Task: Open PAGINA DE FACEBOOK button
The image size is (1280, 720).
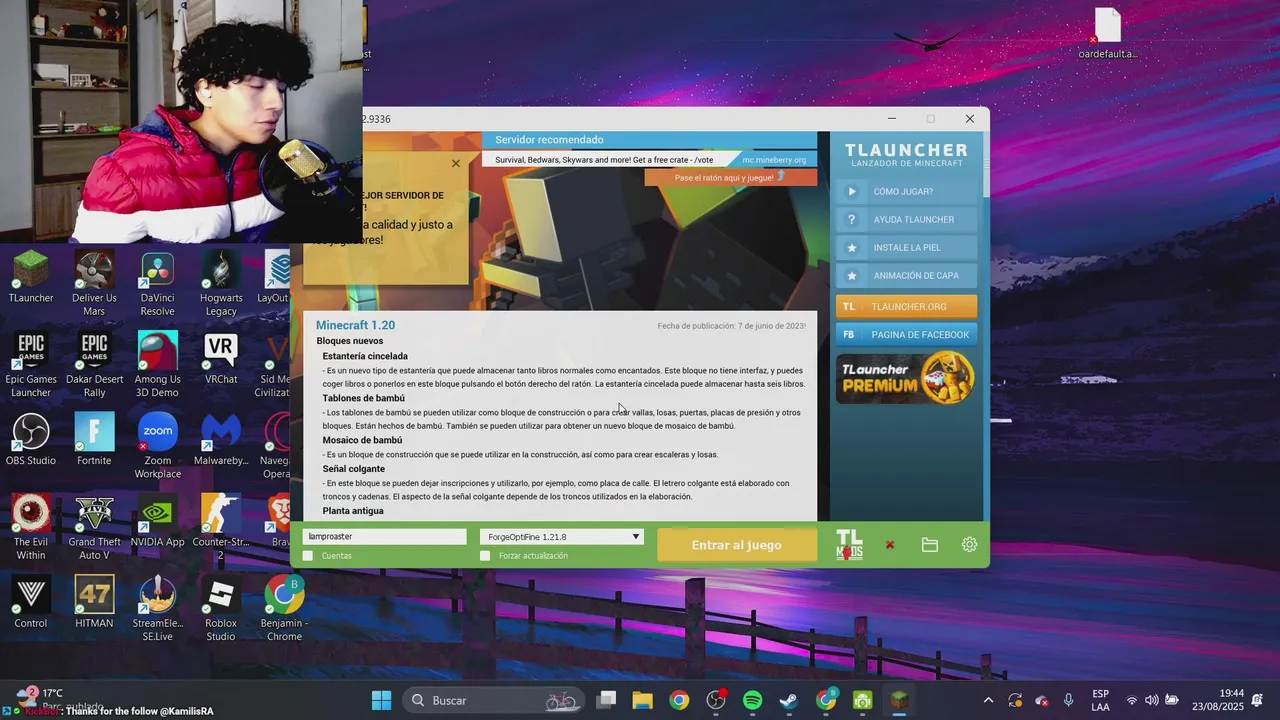Action: click(x=906, y=335)
